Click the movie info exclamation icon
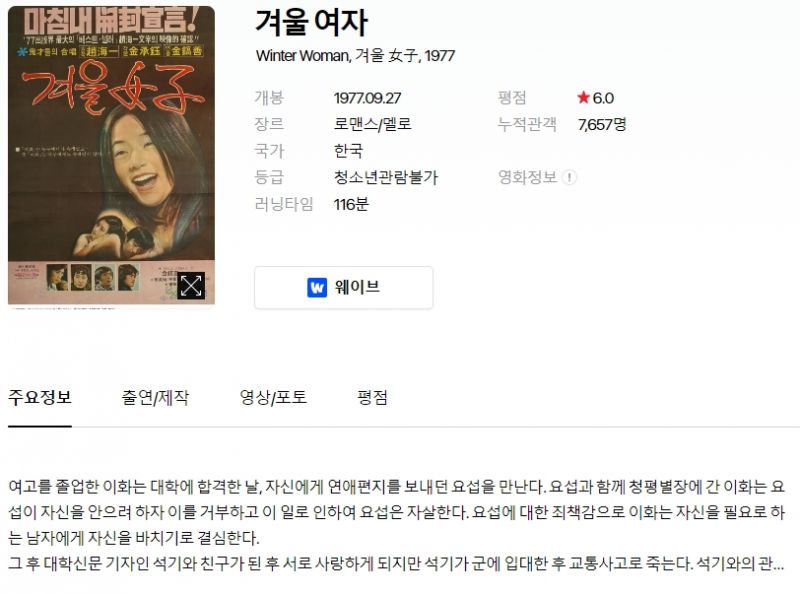The width and height of the screenshot is (800, 594). click(569, 177)
